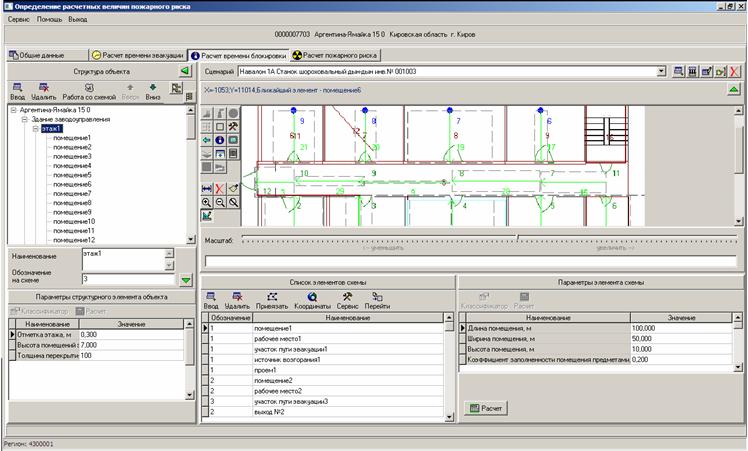
Task: Collapse the этаж1 tree node
Action: (x=34, y=129)
